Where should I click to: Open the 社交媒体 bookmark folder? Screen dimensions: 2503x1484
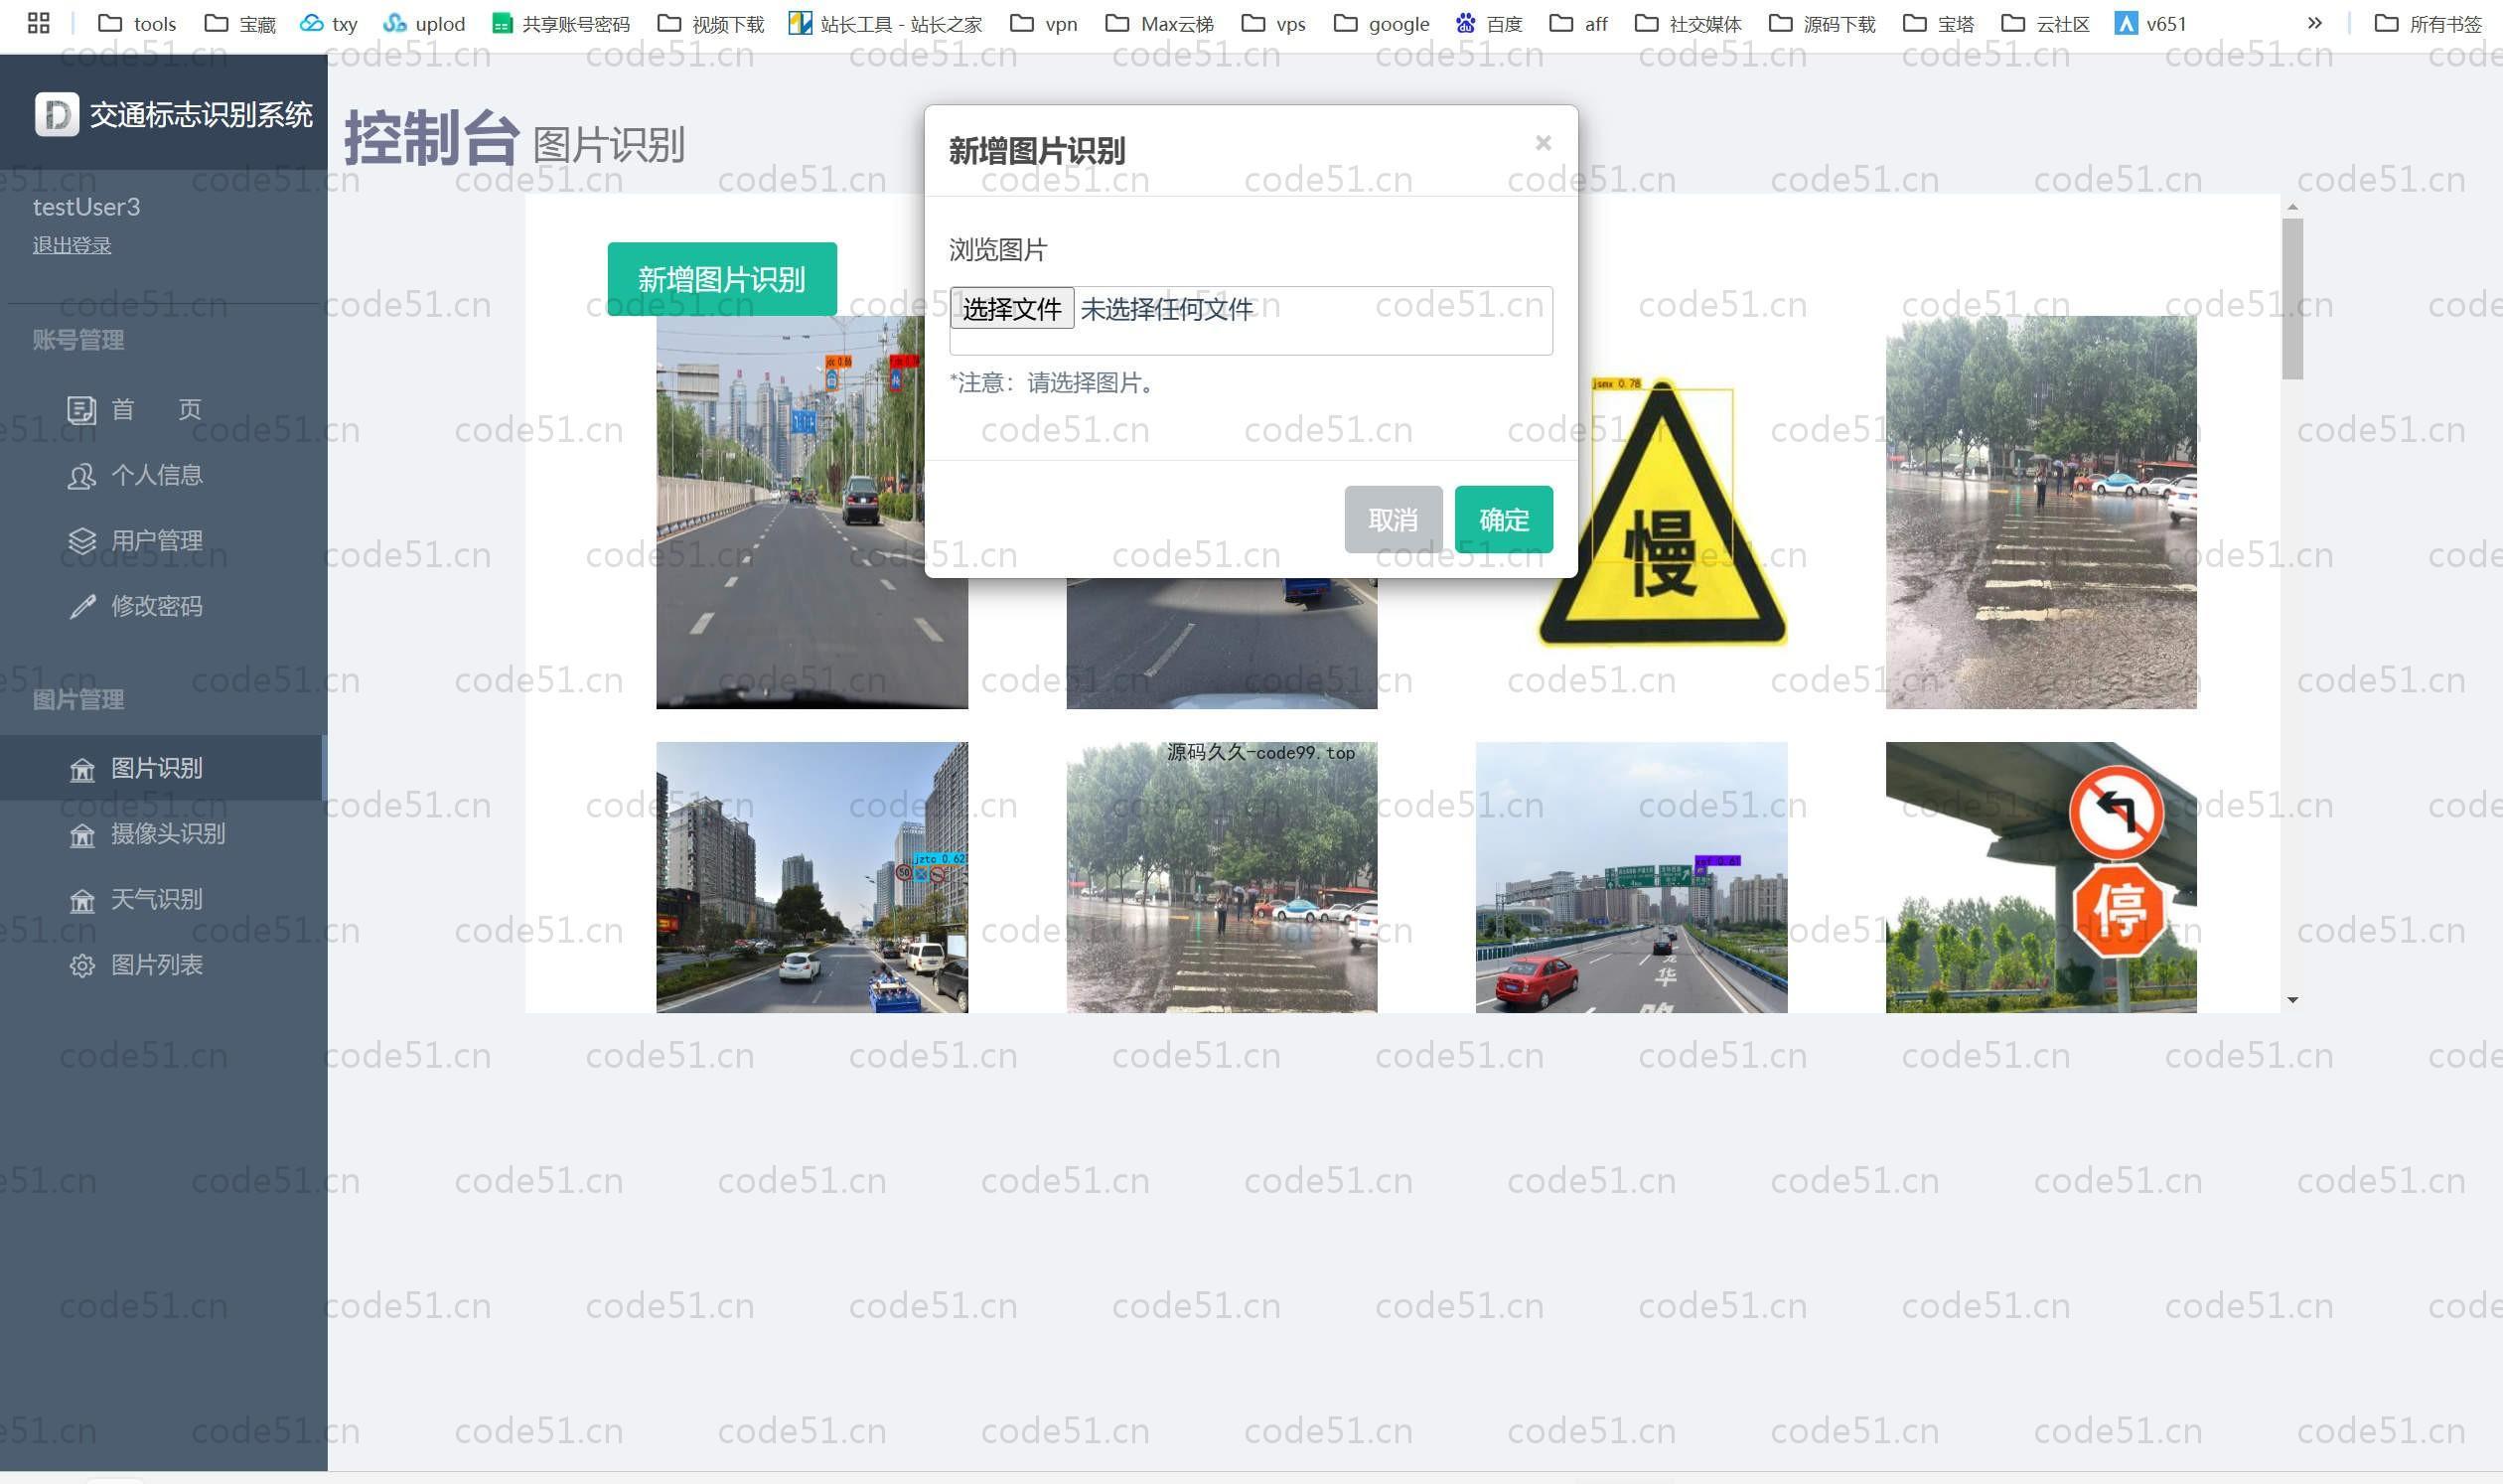tap(1688, 23)
